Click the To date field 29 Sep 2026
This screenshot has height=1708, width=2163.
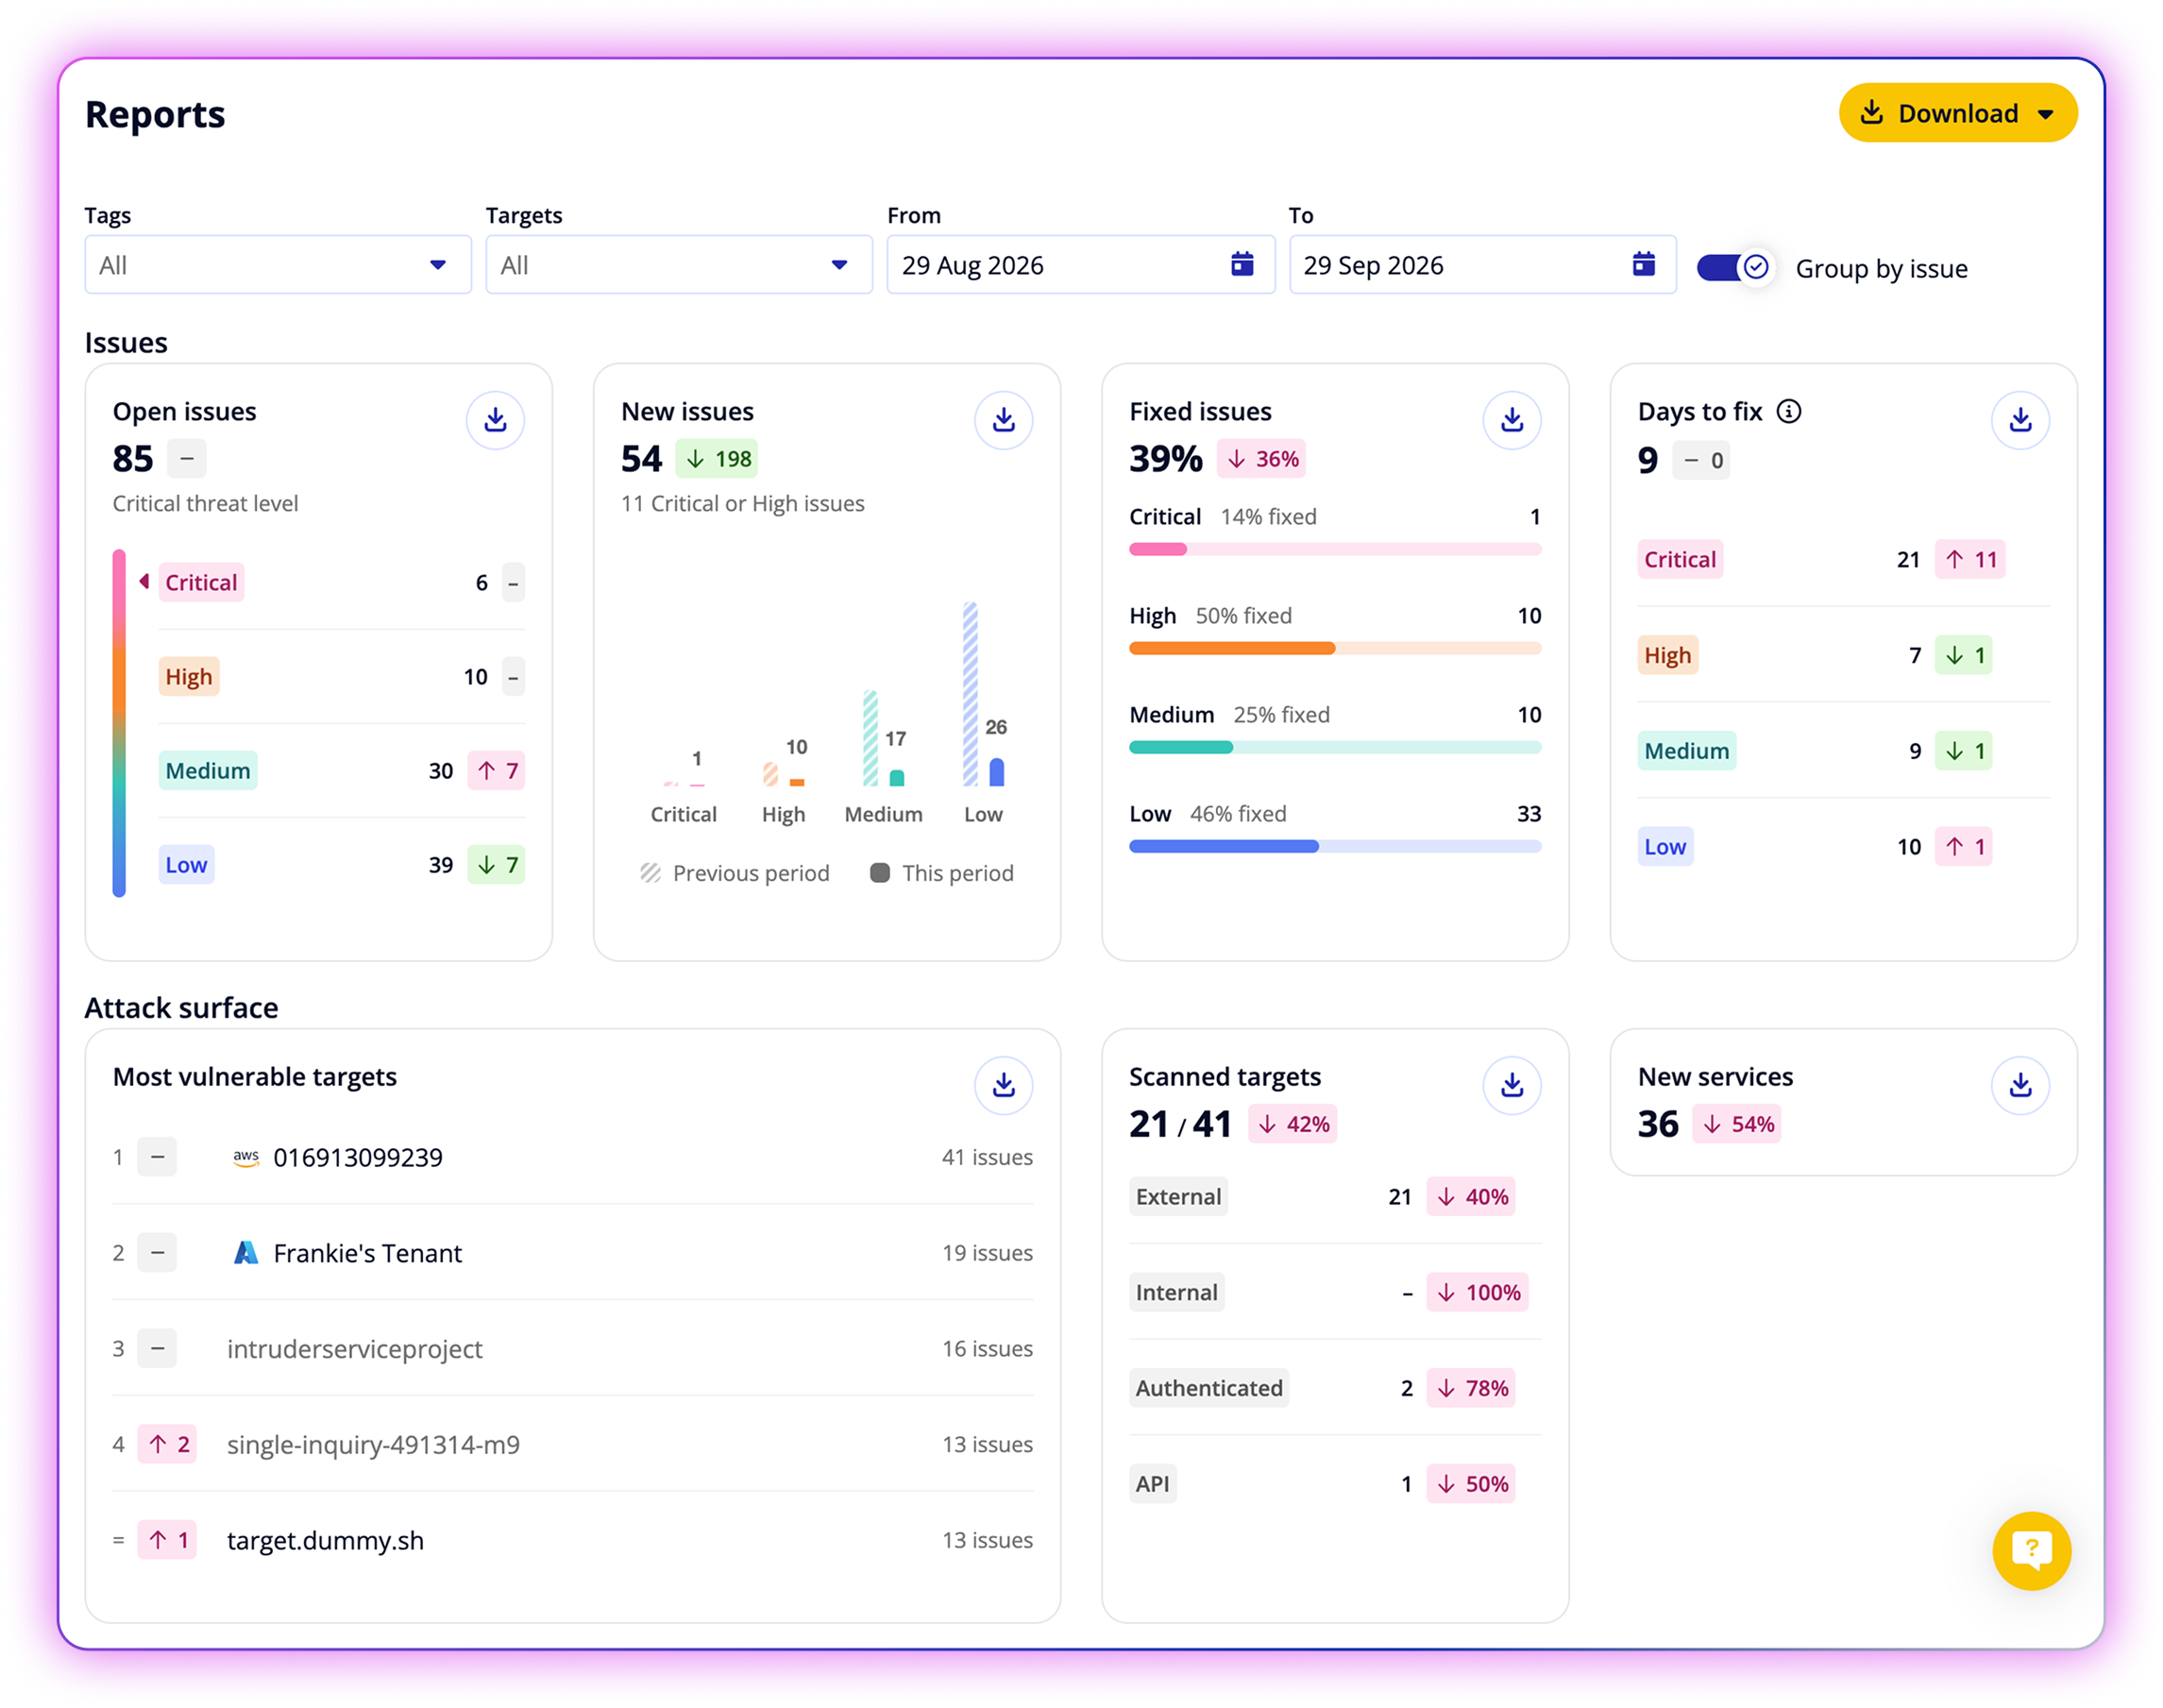pyautogui.click(x=1482, y=265)
